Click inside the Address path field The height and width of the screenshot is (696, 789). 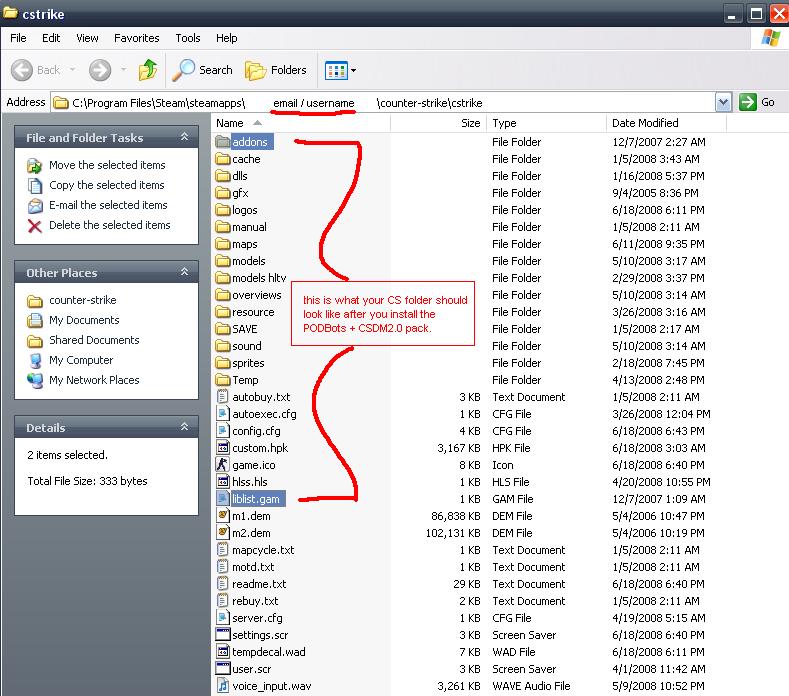click(382, 103)
